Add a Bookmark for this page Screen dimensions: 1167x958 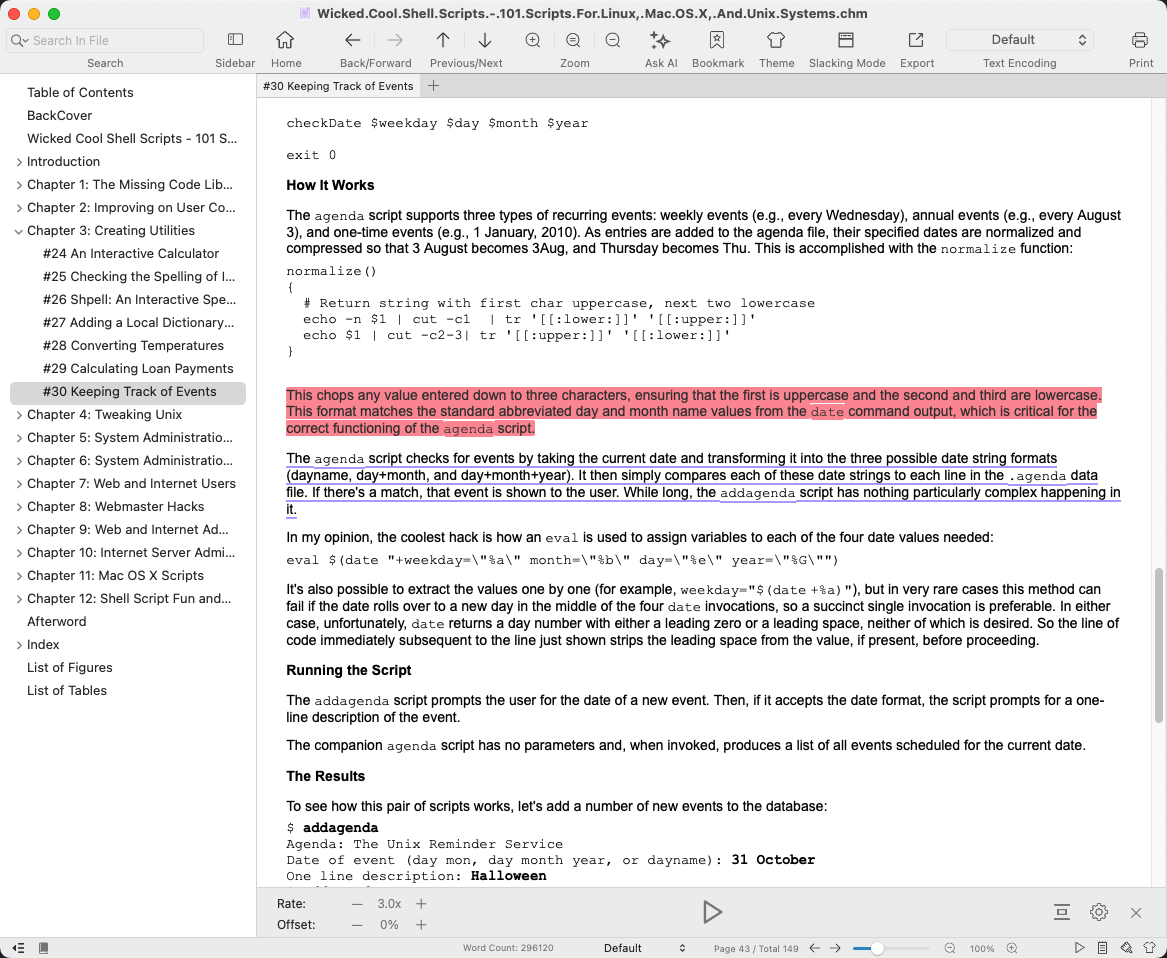pos(717,39)
